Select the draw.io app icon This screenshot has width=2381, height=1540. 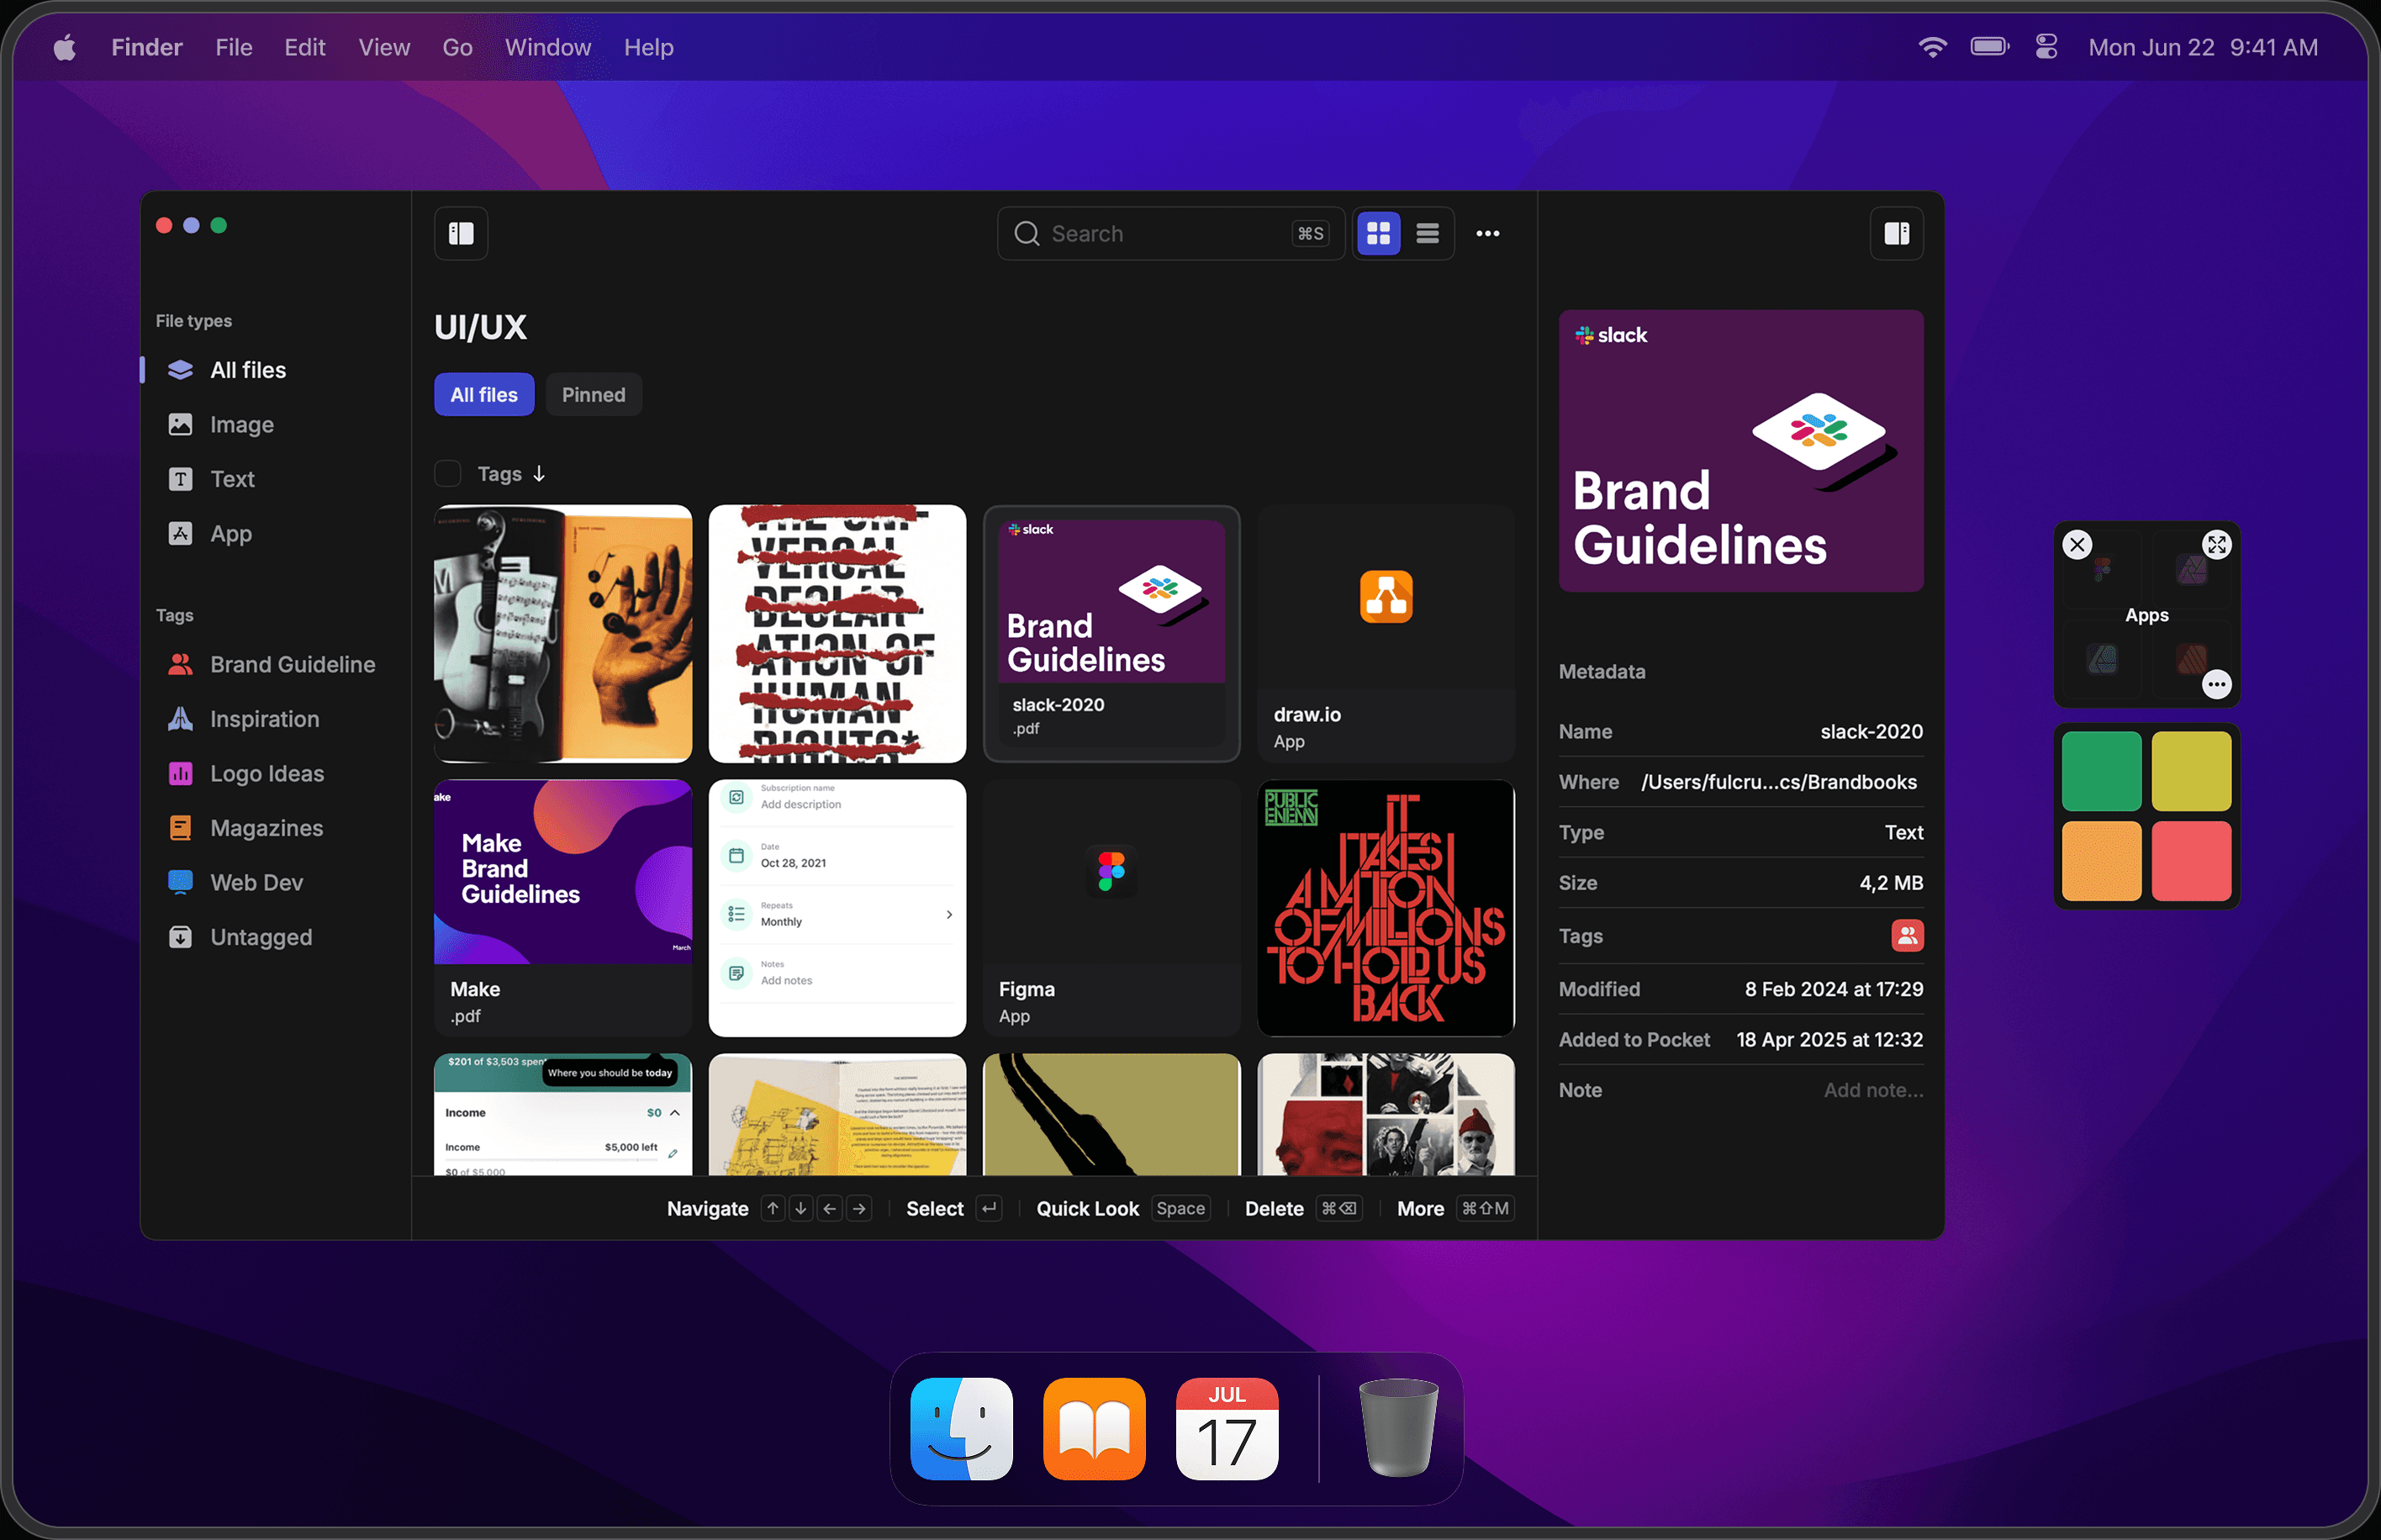click(x=1385, y=597)
